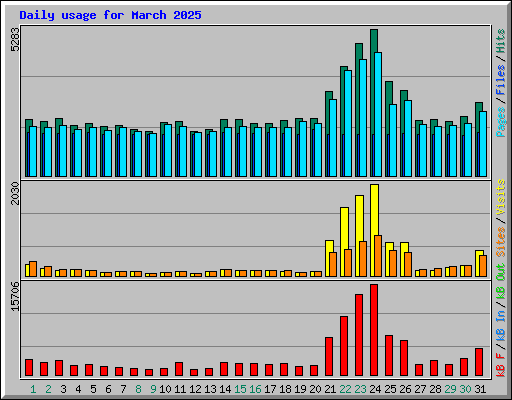The height and width of the screenshot is (400, 512).
Task: Click the orange sites bar for day 23
Action: (363, 259)
